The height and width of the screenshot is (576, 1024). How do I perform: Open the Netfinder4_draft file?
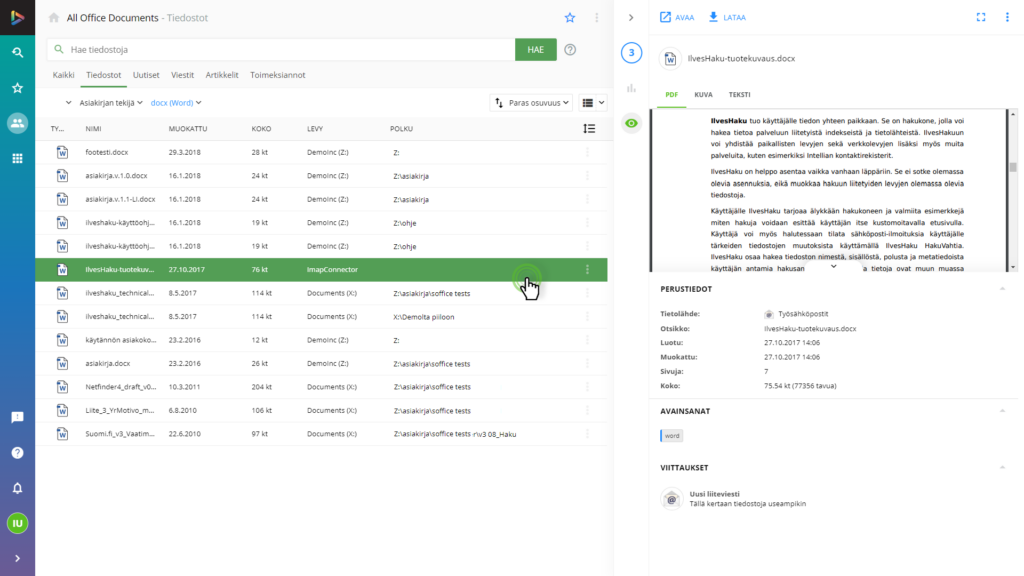coord(121,387)
